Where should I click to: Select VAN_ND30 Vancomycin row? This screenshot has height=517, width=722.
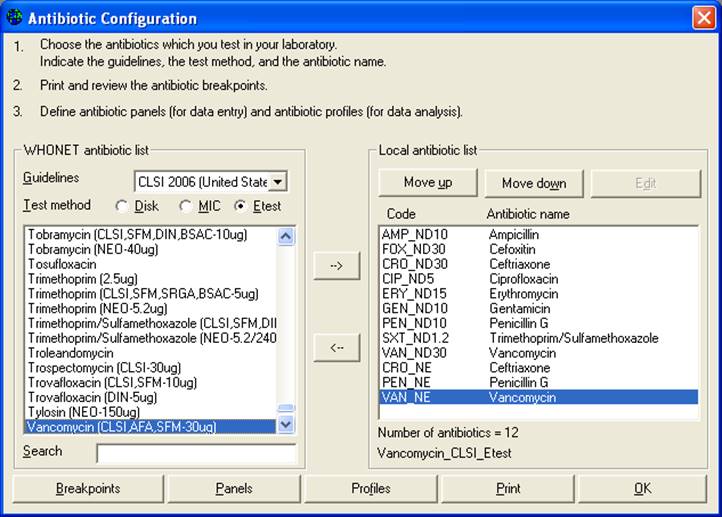pyautogui.click(x=539, y=353)
